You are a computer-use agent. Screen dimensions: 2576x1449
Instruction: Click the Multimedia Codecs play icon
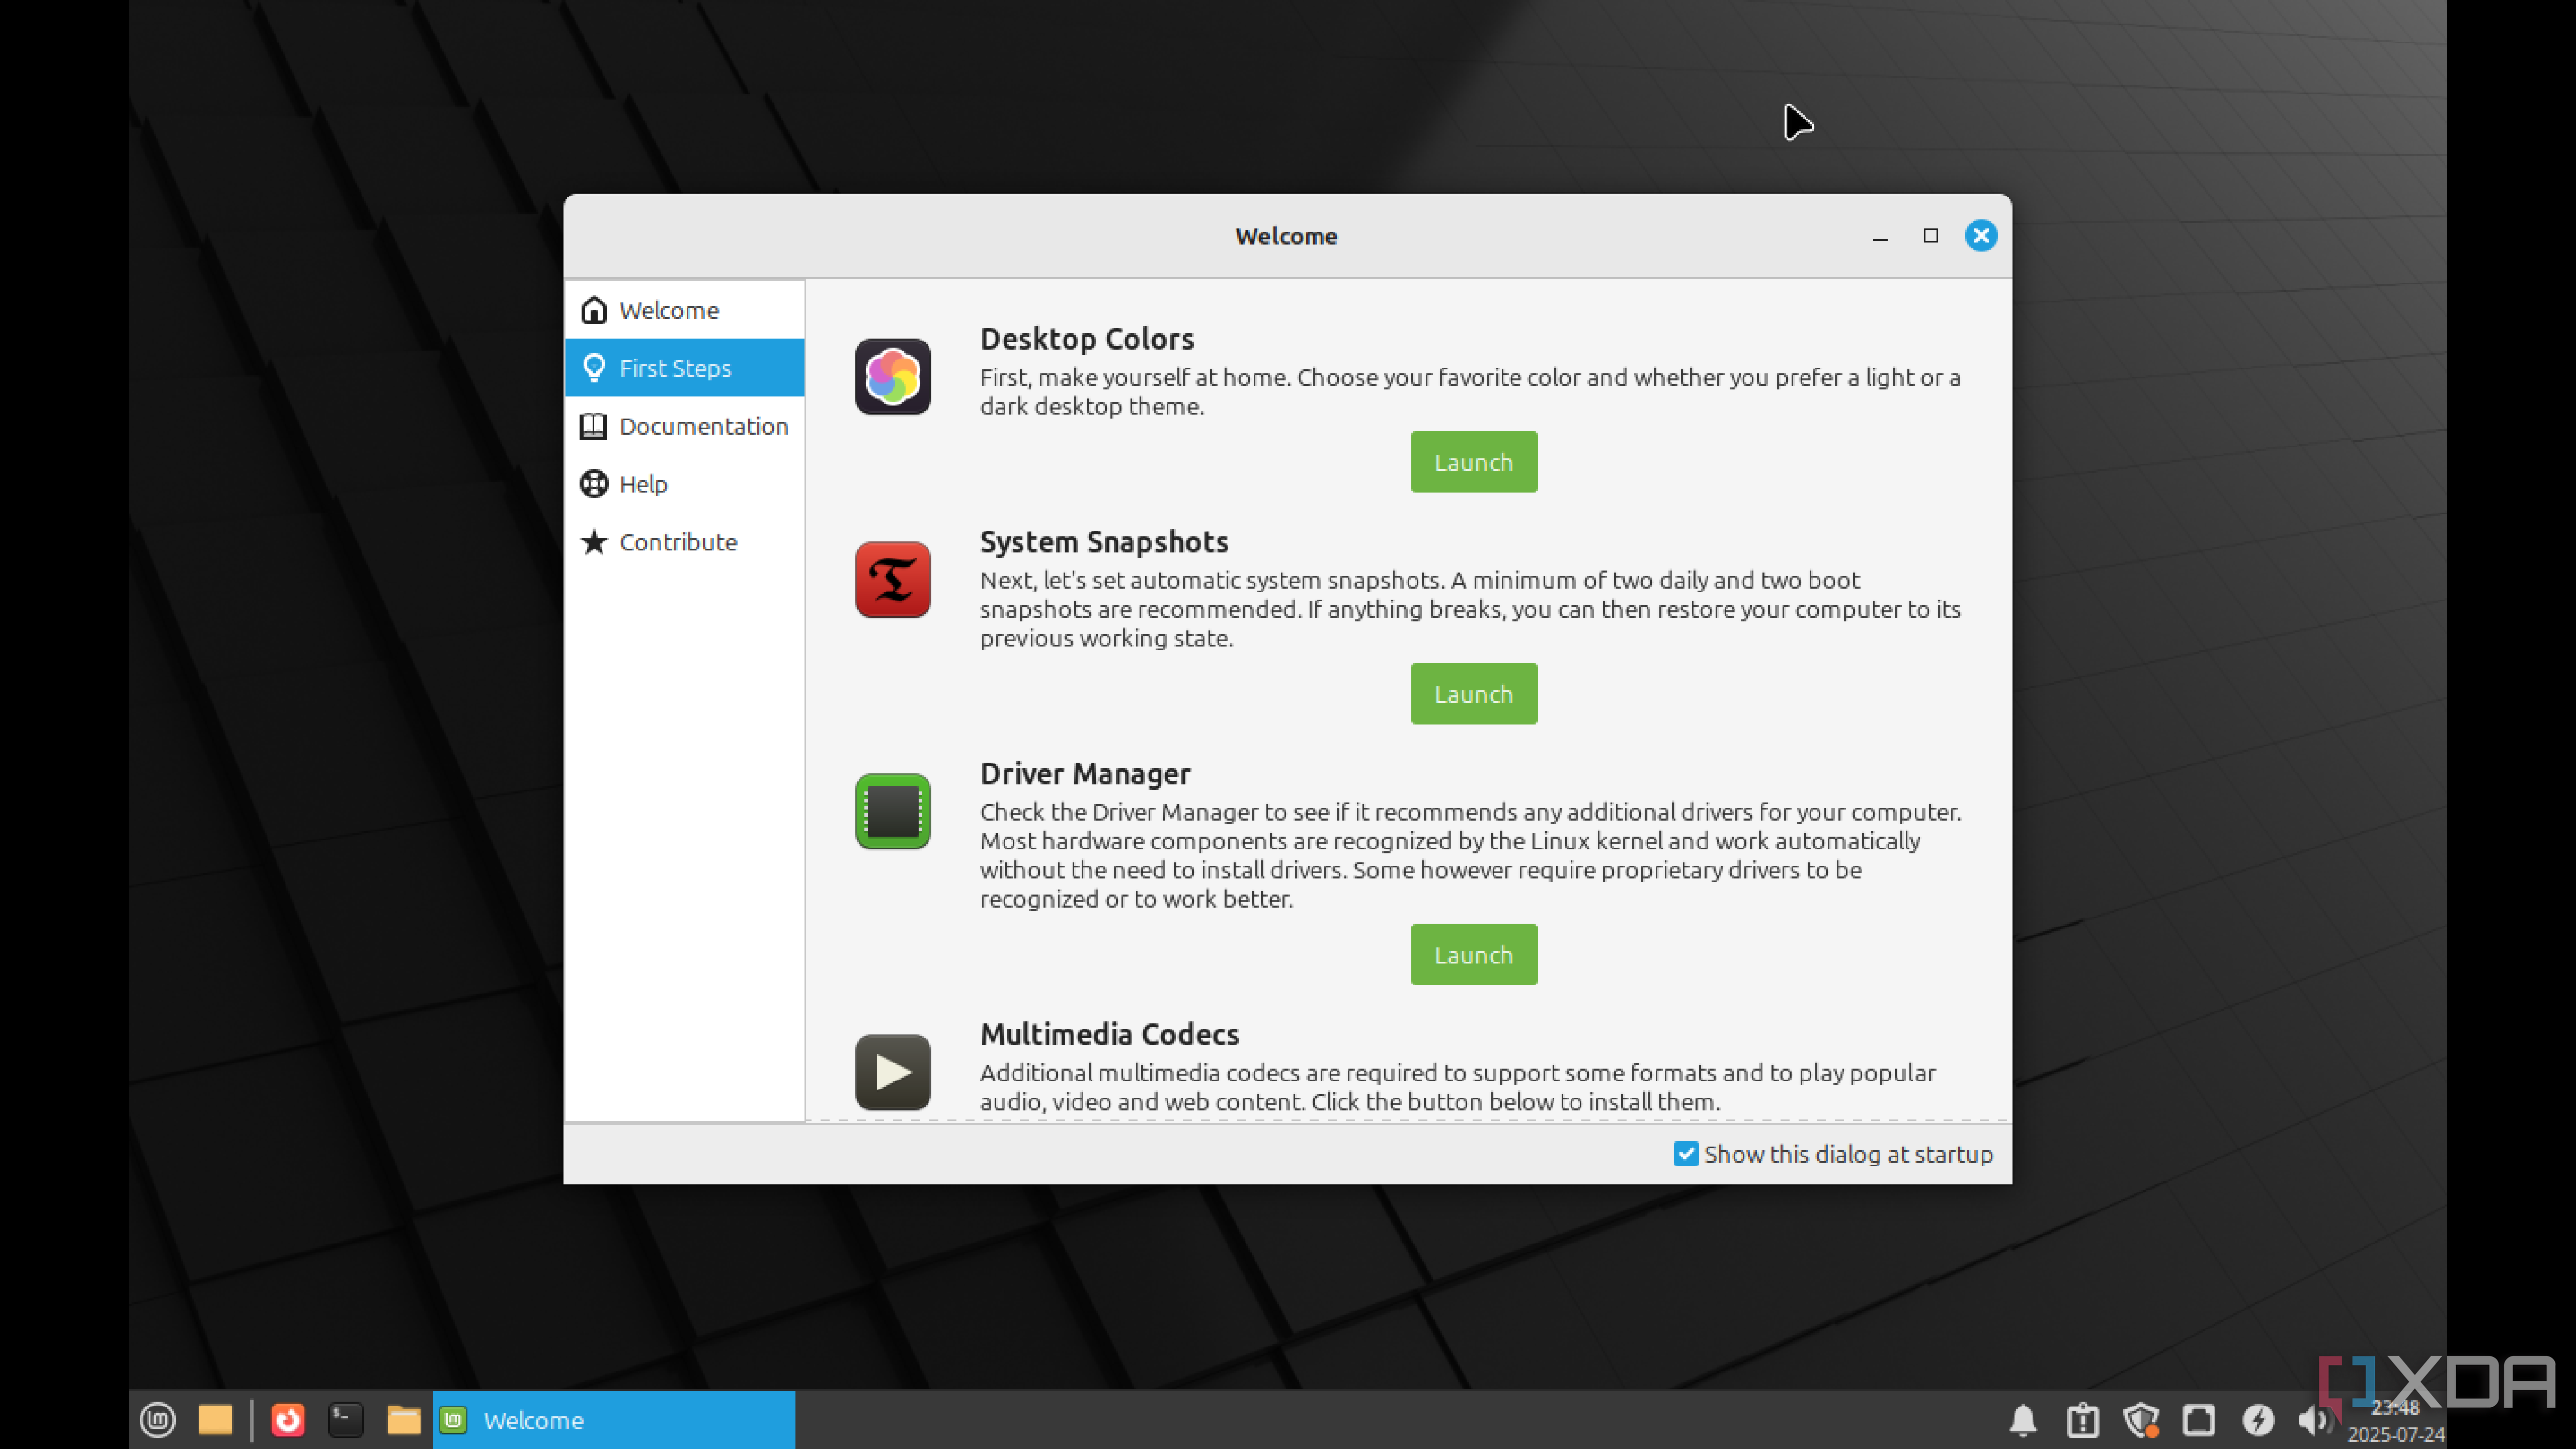[x=892, y=1072]
